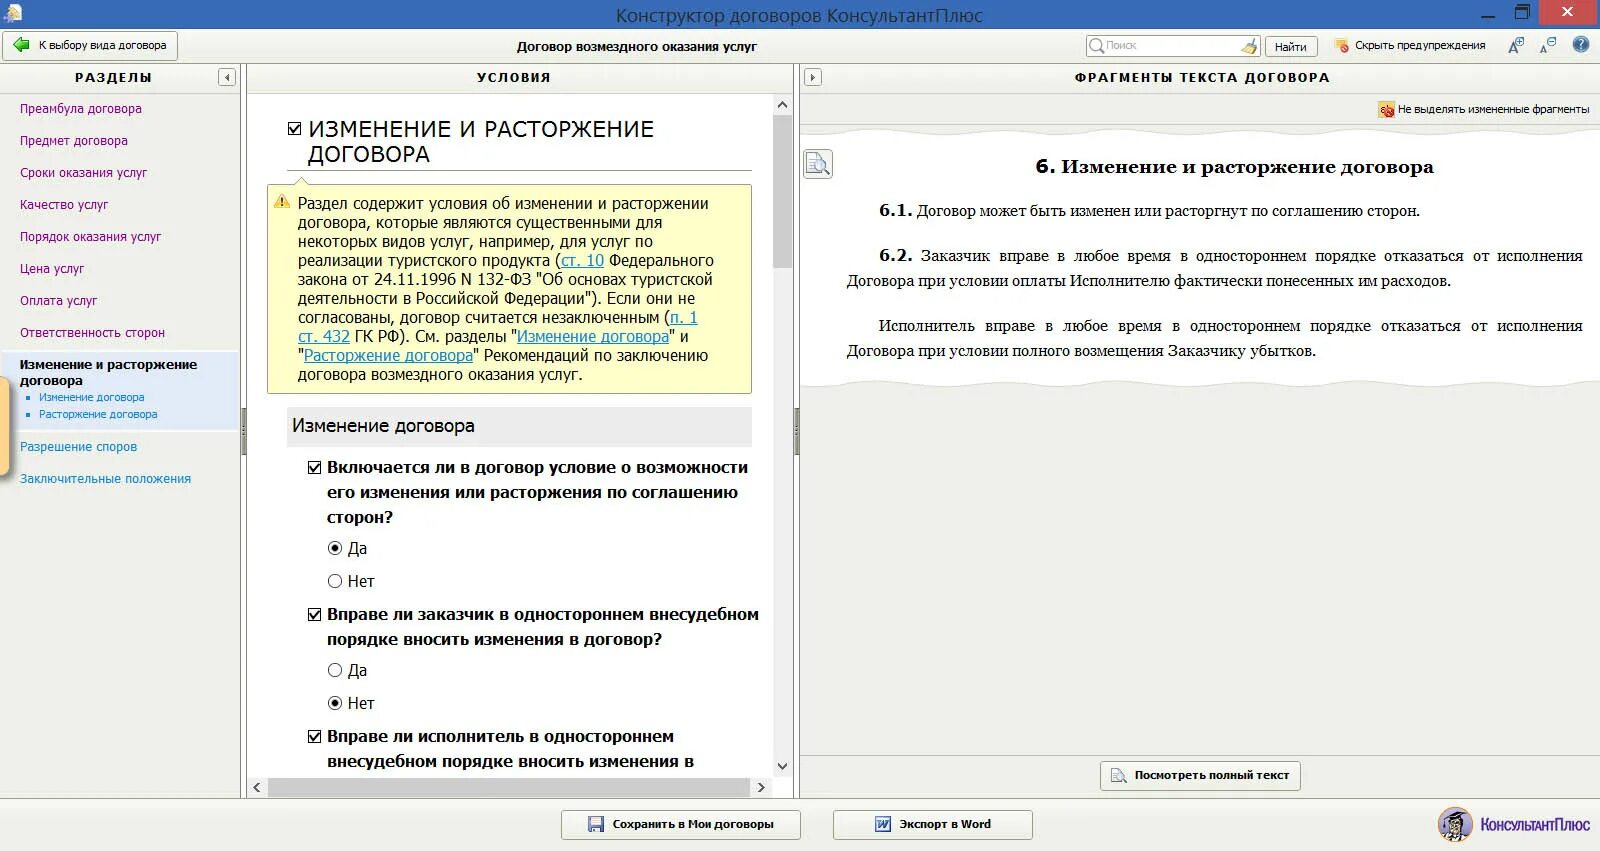Image resolution: width=1600 pixels, height=851 pixels.
Task: Select Нет for change by agreement
Action: coord(335,581)
